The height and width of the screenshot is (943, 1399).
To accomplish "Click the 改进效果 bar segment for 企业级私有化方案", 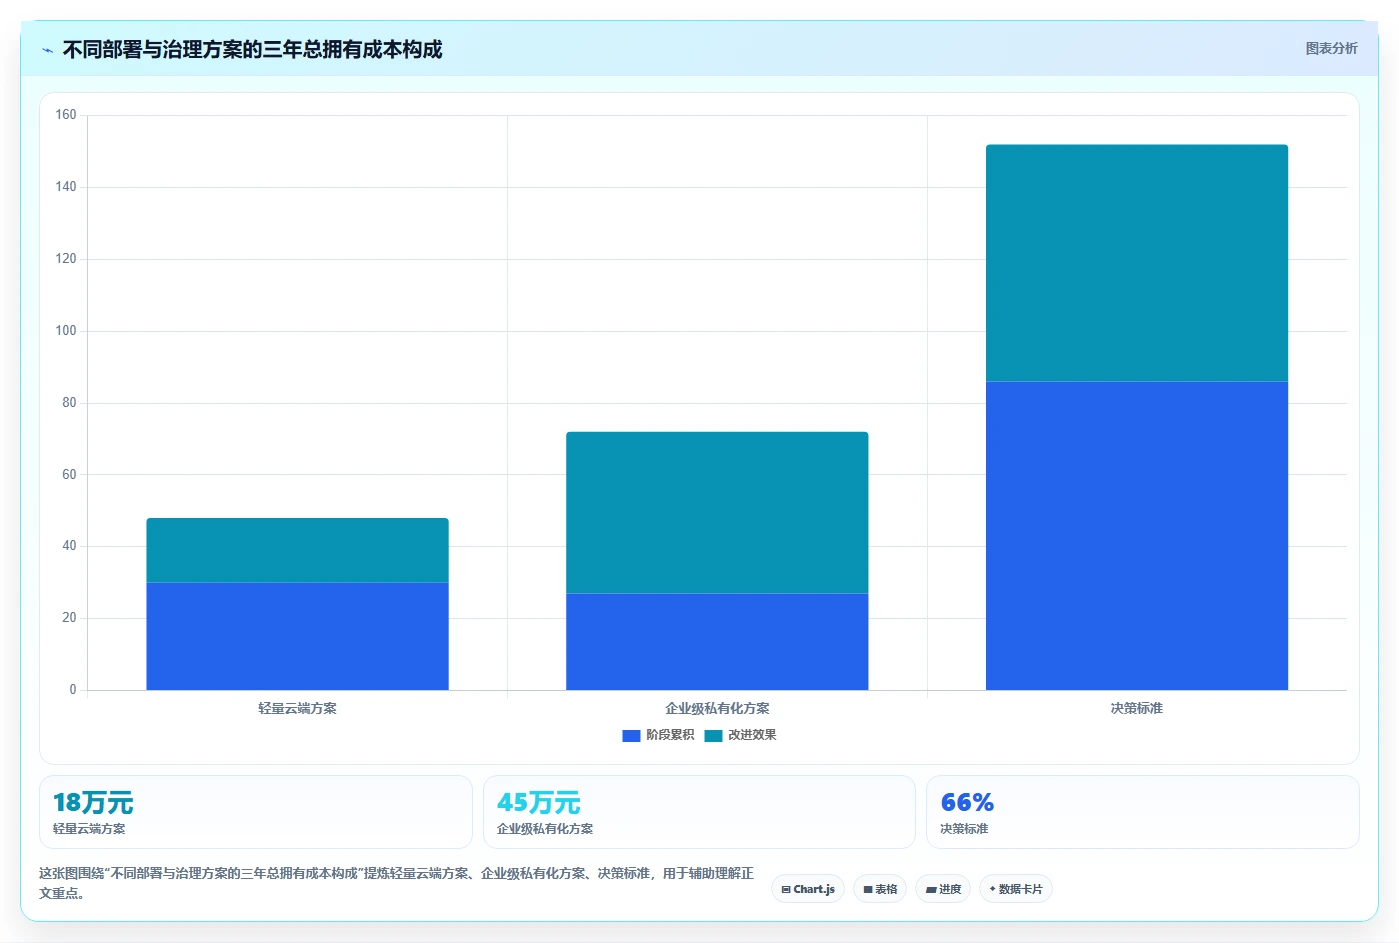I will (717, 512).
